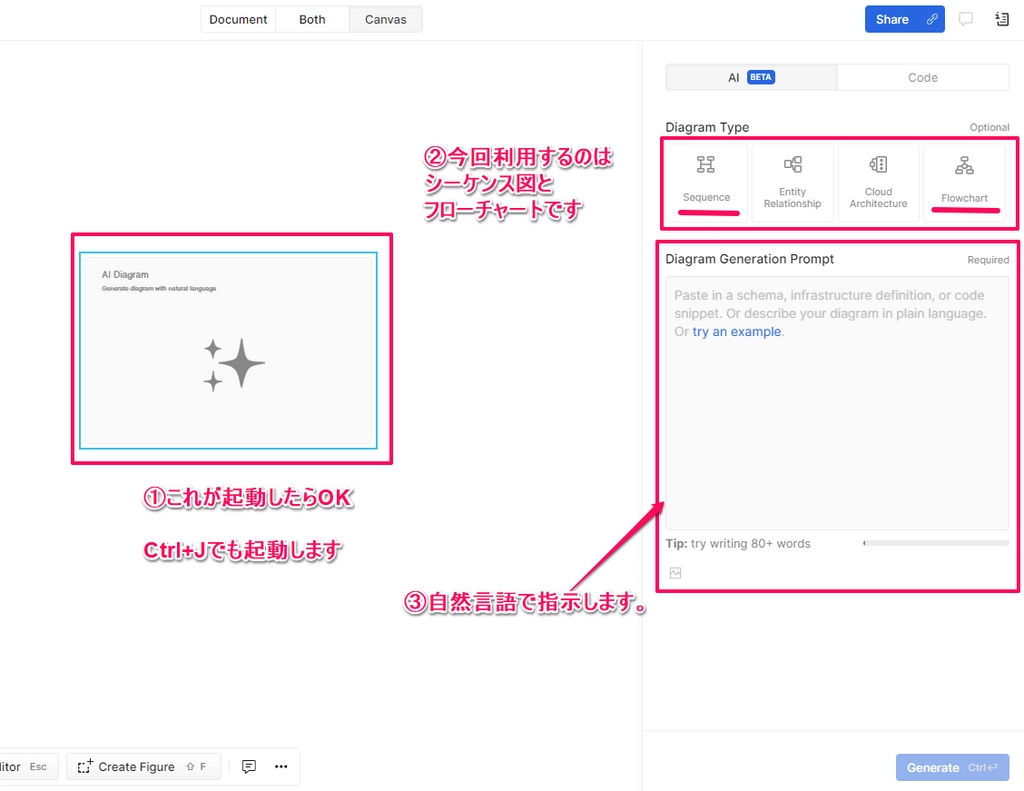Switch to Both view

pyautogui.click(x=312, y=19)
